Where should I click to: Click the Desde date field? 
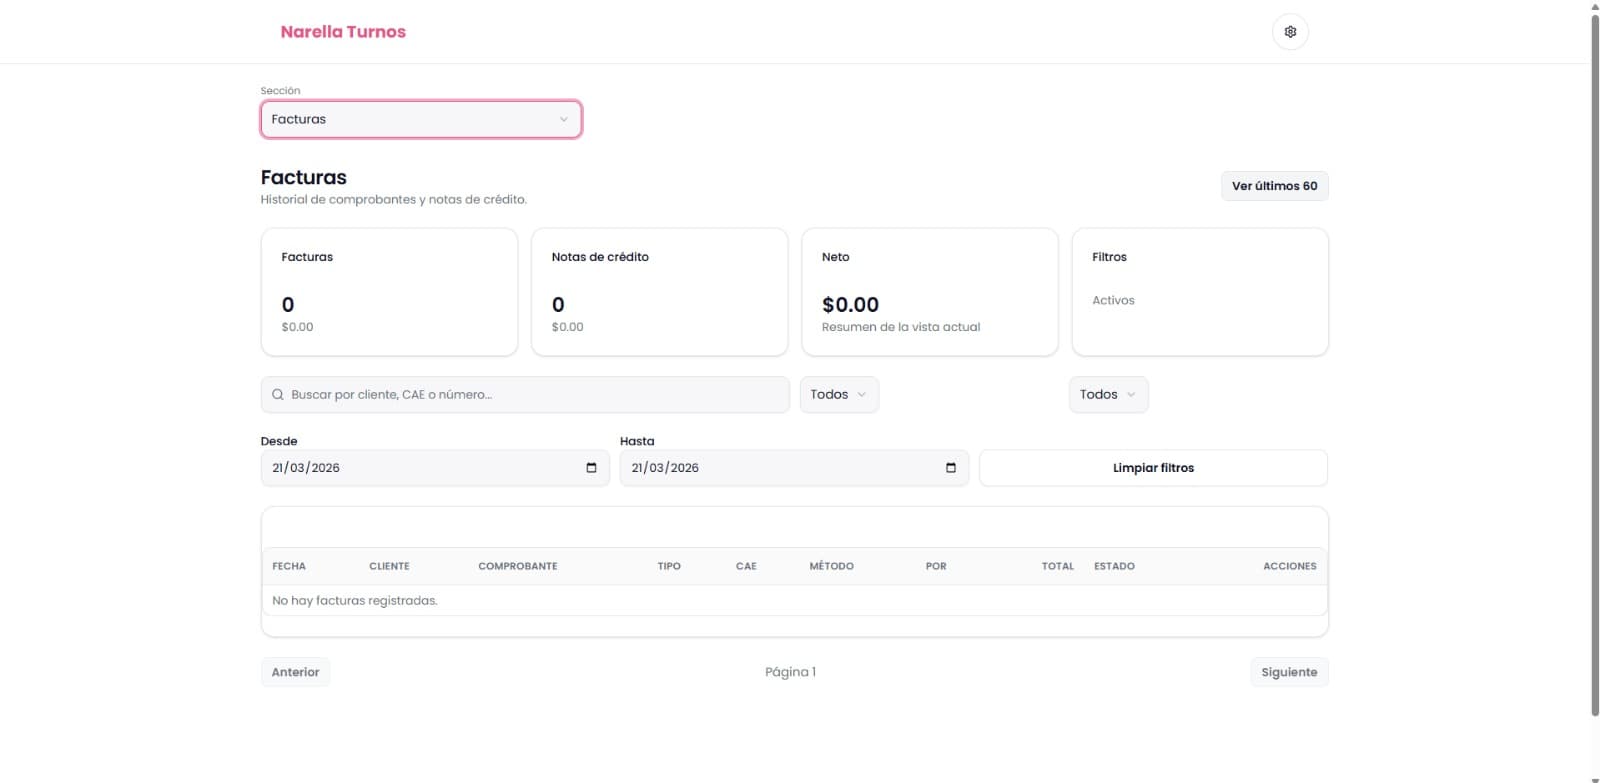click(435, 468)
